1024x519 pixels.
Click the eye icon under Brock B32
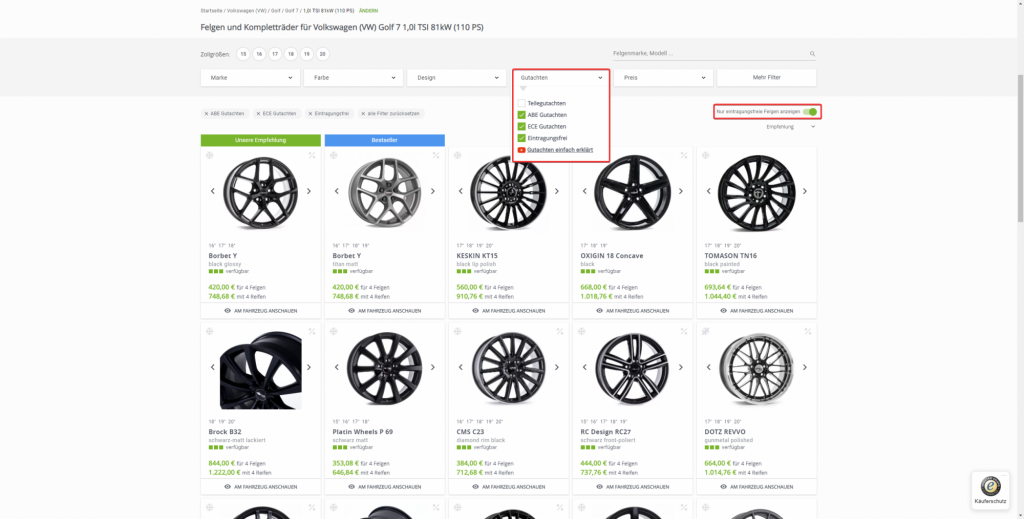click(228, 487)
